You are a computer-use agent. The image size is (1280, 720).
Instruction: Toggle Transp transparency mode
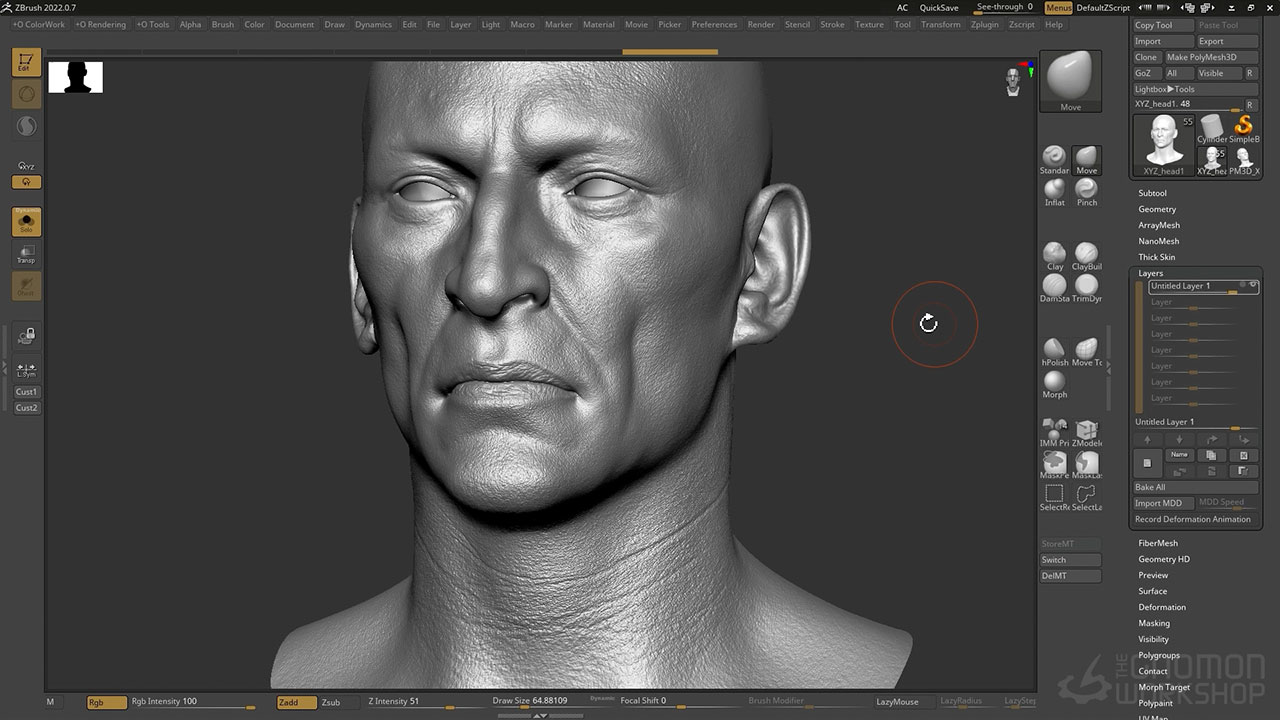click(26, 254)
